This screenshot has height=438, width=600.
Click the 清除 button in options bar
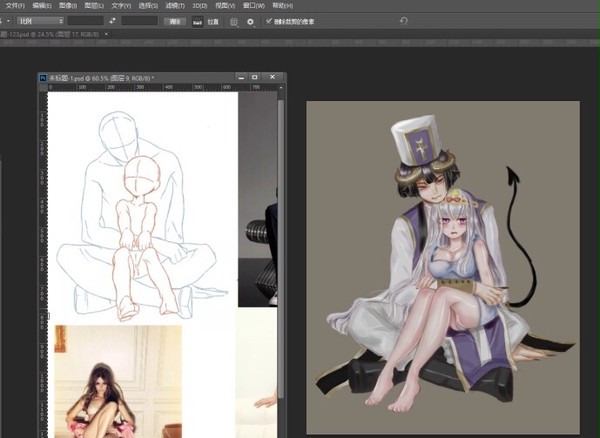pyautogui.click(x=175, y=21)
